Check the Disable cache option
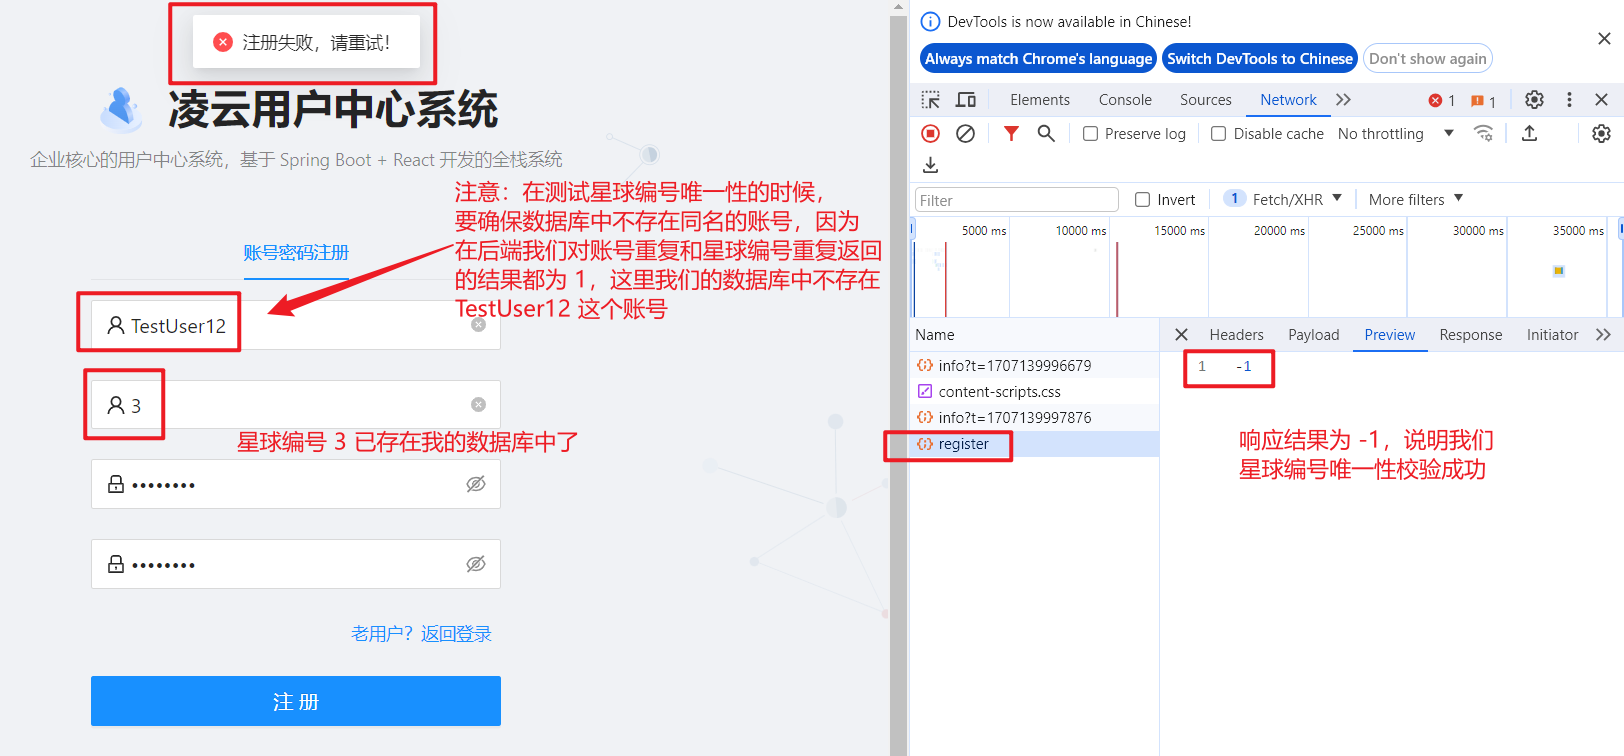The image size is (1624, 756). pyautogui.click(x=1218, y=134)
